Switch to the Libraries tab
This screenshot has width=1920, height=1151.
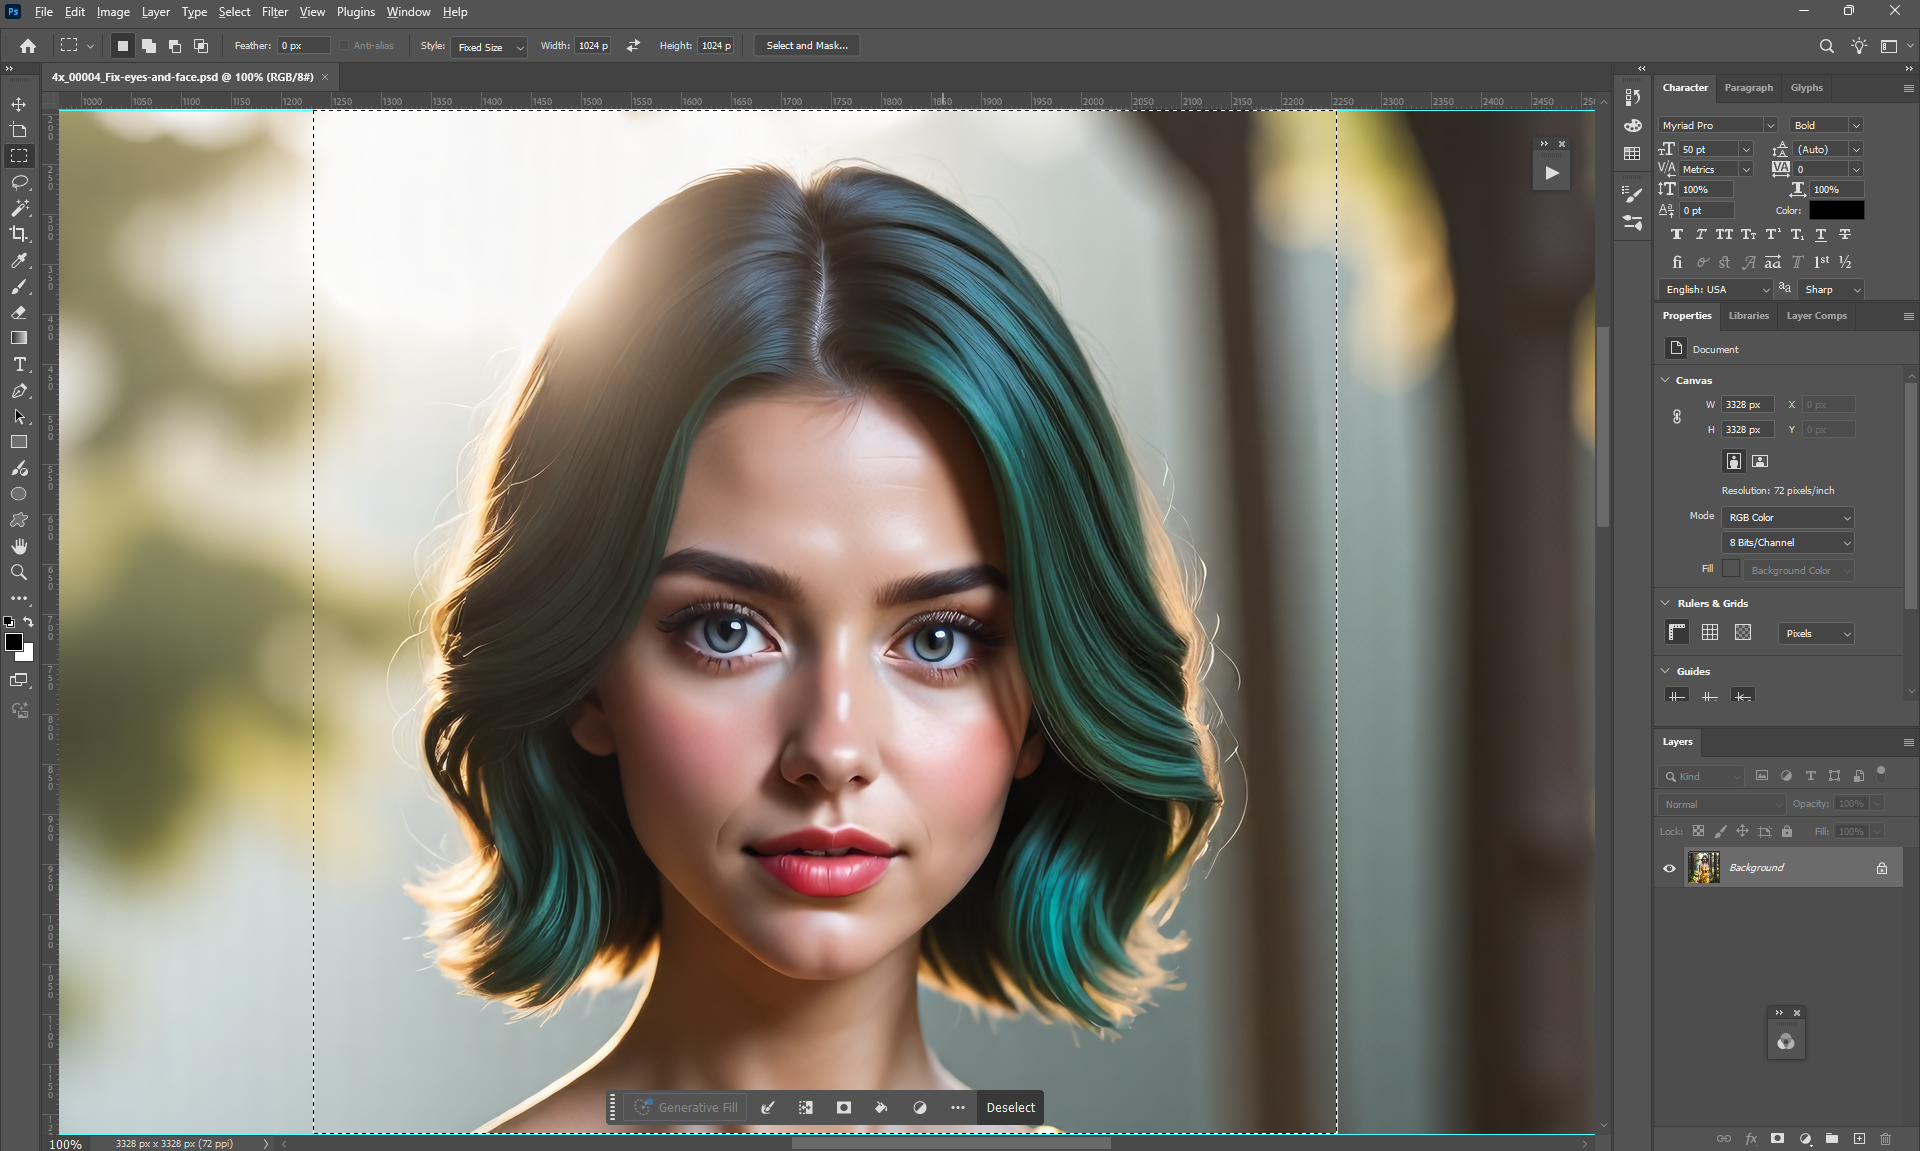coord(1748,315)
